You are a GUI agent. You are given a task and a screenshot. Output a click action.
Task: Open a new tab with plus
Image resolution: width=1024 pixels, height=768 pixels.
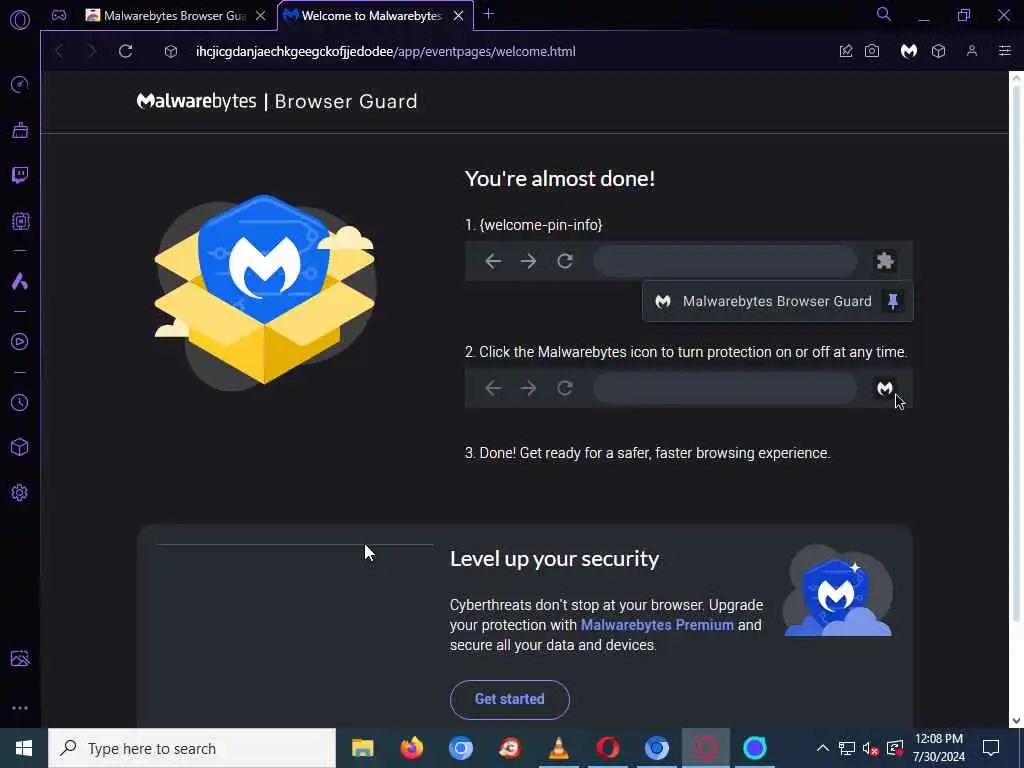coord(488,14)
